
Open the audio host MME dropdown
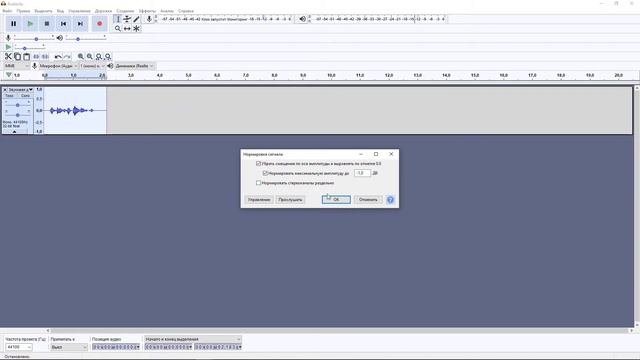pyautogui.click(x=16, y=66)
